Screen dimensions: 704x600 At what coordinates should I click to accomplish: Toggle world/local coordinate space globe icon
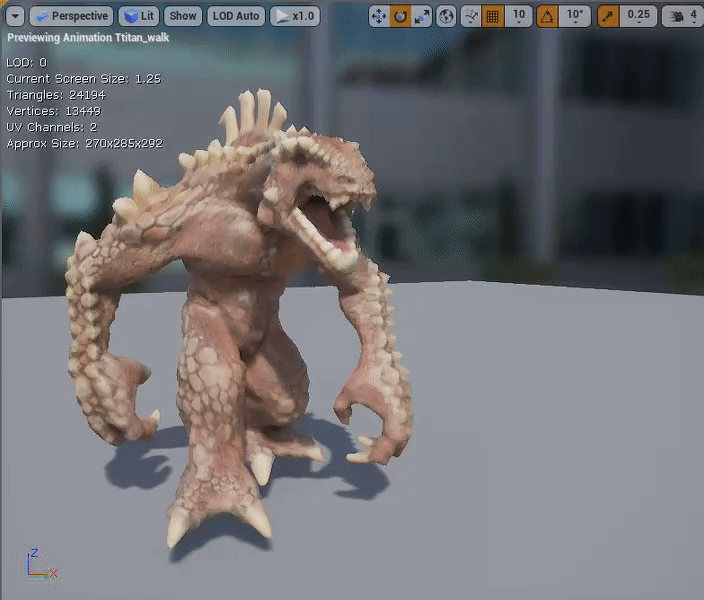[x=446, y=17]
